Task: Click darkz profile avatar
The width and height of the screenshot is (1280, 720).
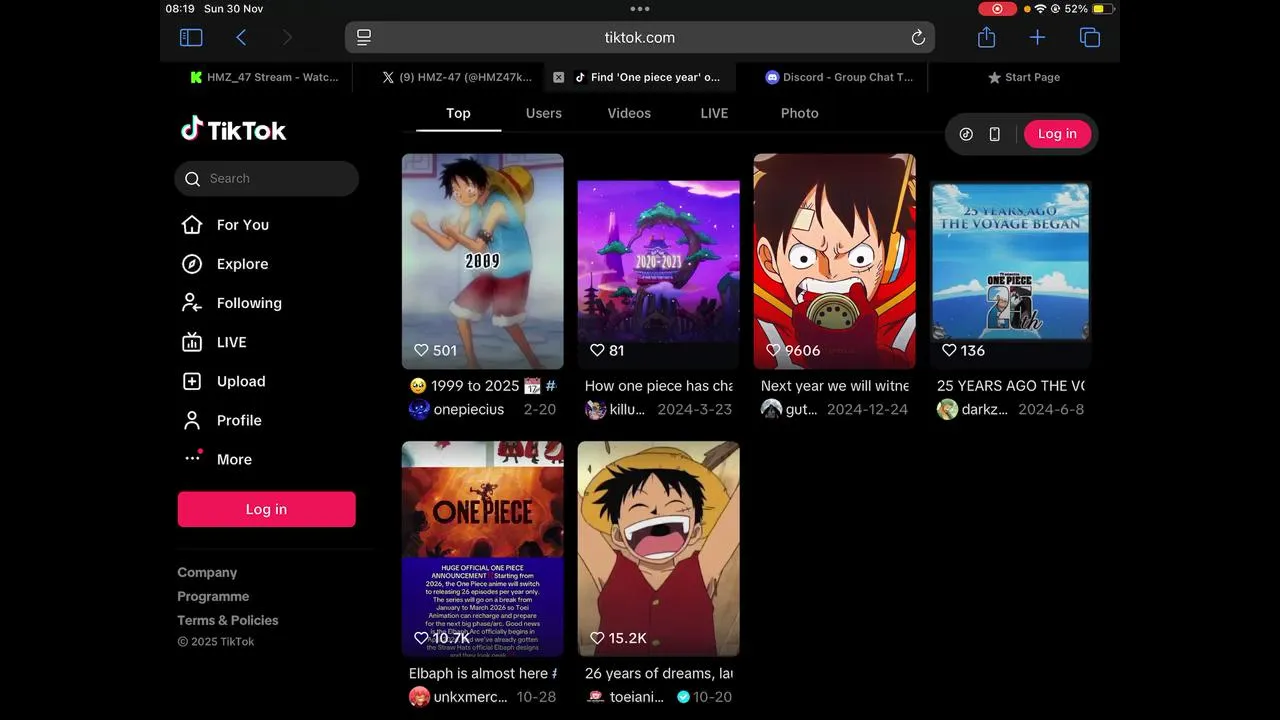Action: coord(947,409)
